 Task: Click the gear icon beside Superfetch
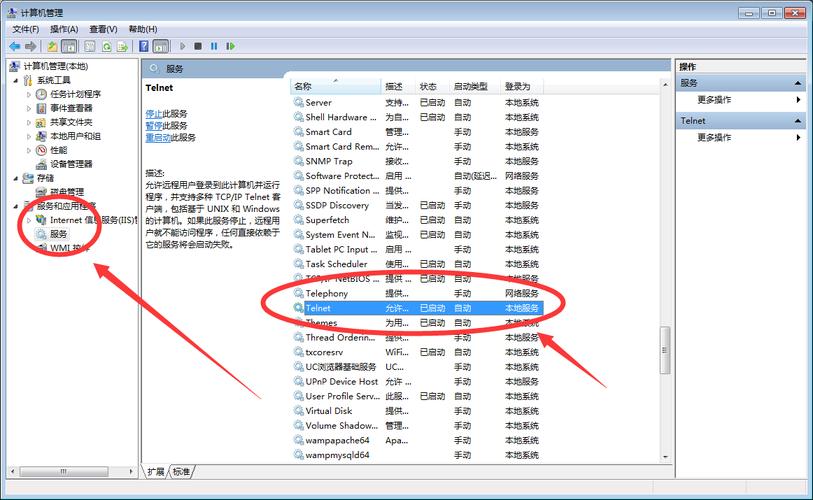click(299, 220)
